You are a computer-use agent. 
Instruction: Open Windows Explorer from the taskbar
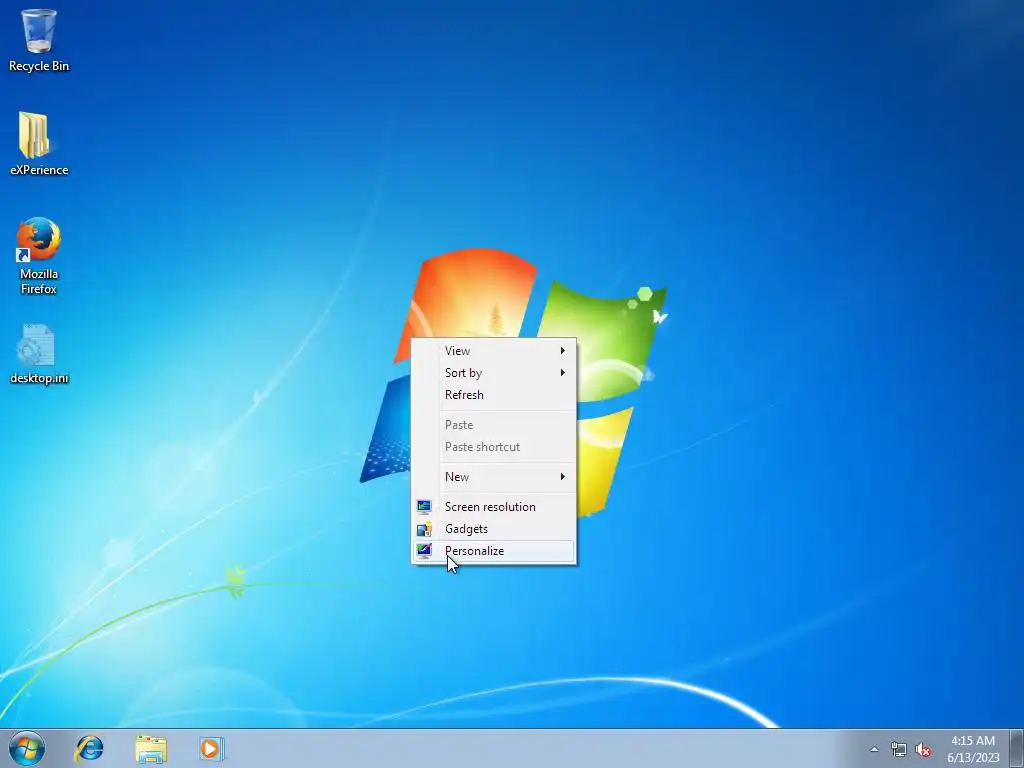pos(151,748)
